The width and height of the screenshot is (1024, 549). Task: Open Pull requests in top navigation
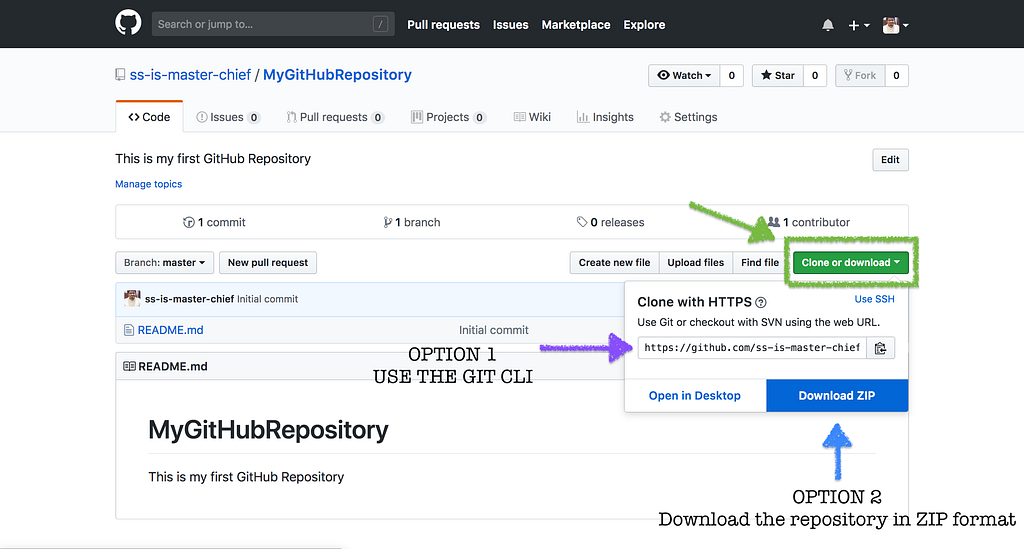click(x=443, y=25)
